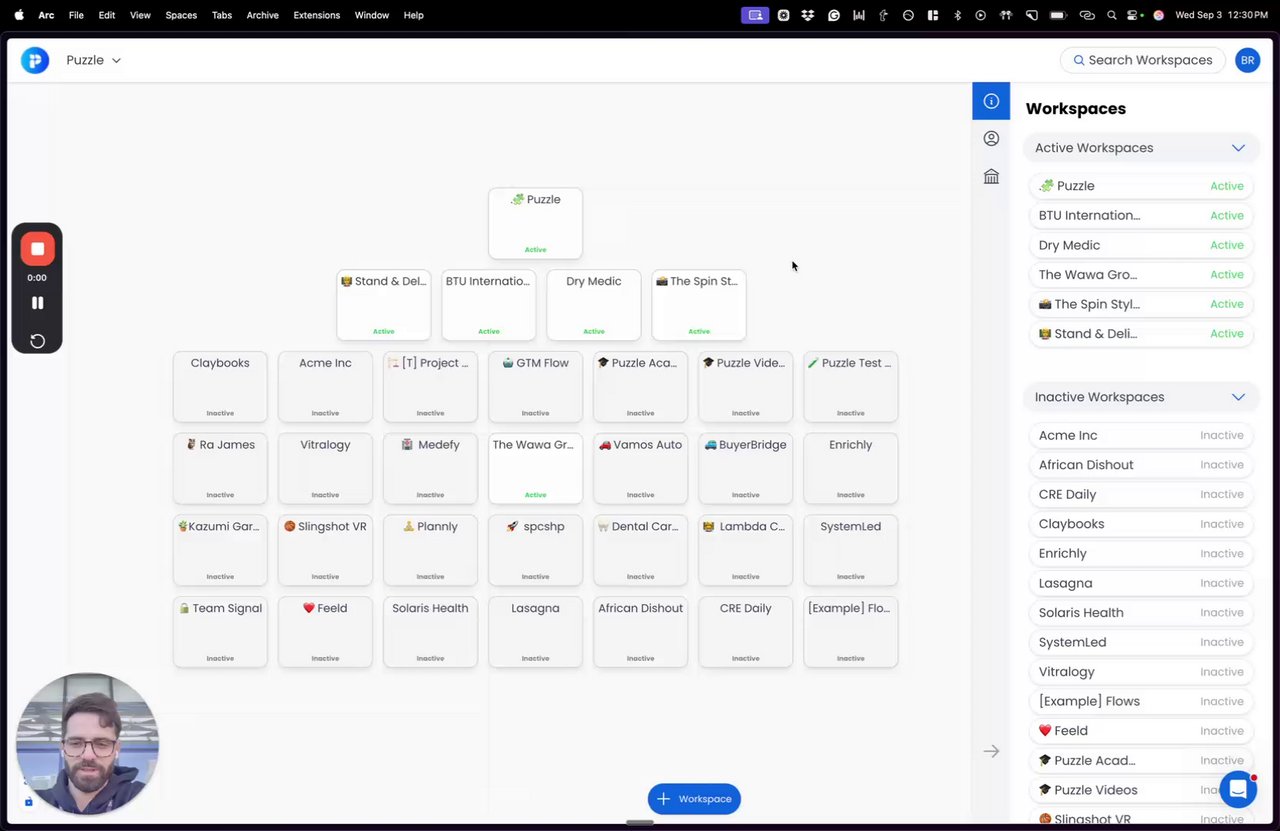1280x831 pixels.
Task: Open the Puzzle workspace dropdown in header
Action: click(94, 60)
